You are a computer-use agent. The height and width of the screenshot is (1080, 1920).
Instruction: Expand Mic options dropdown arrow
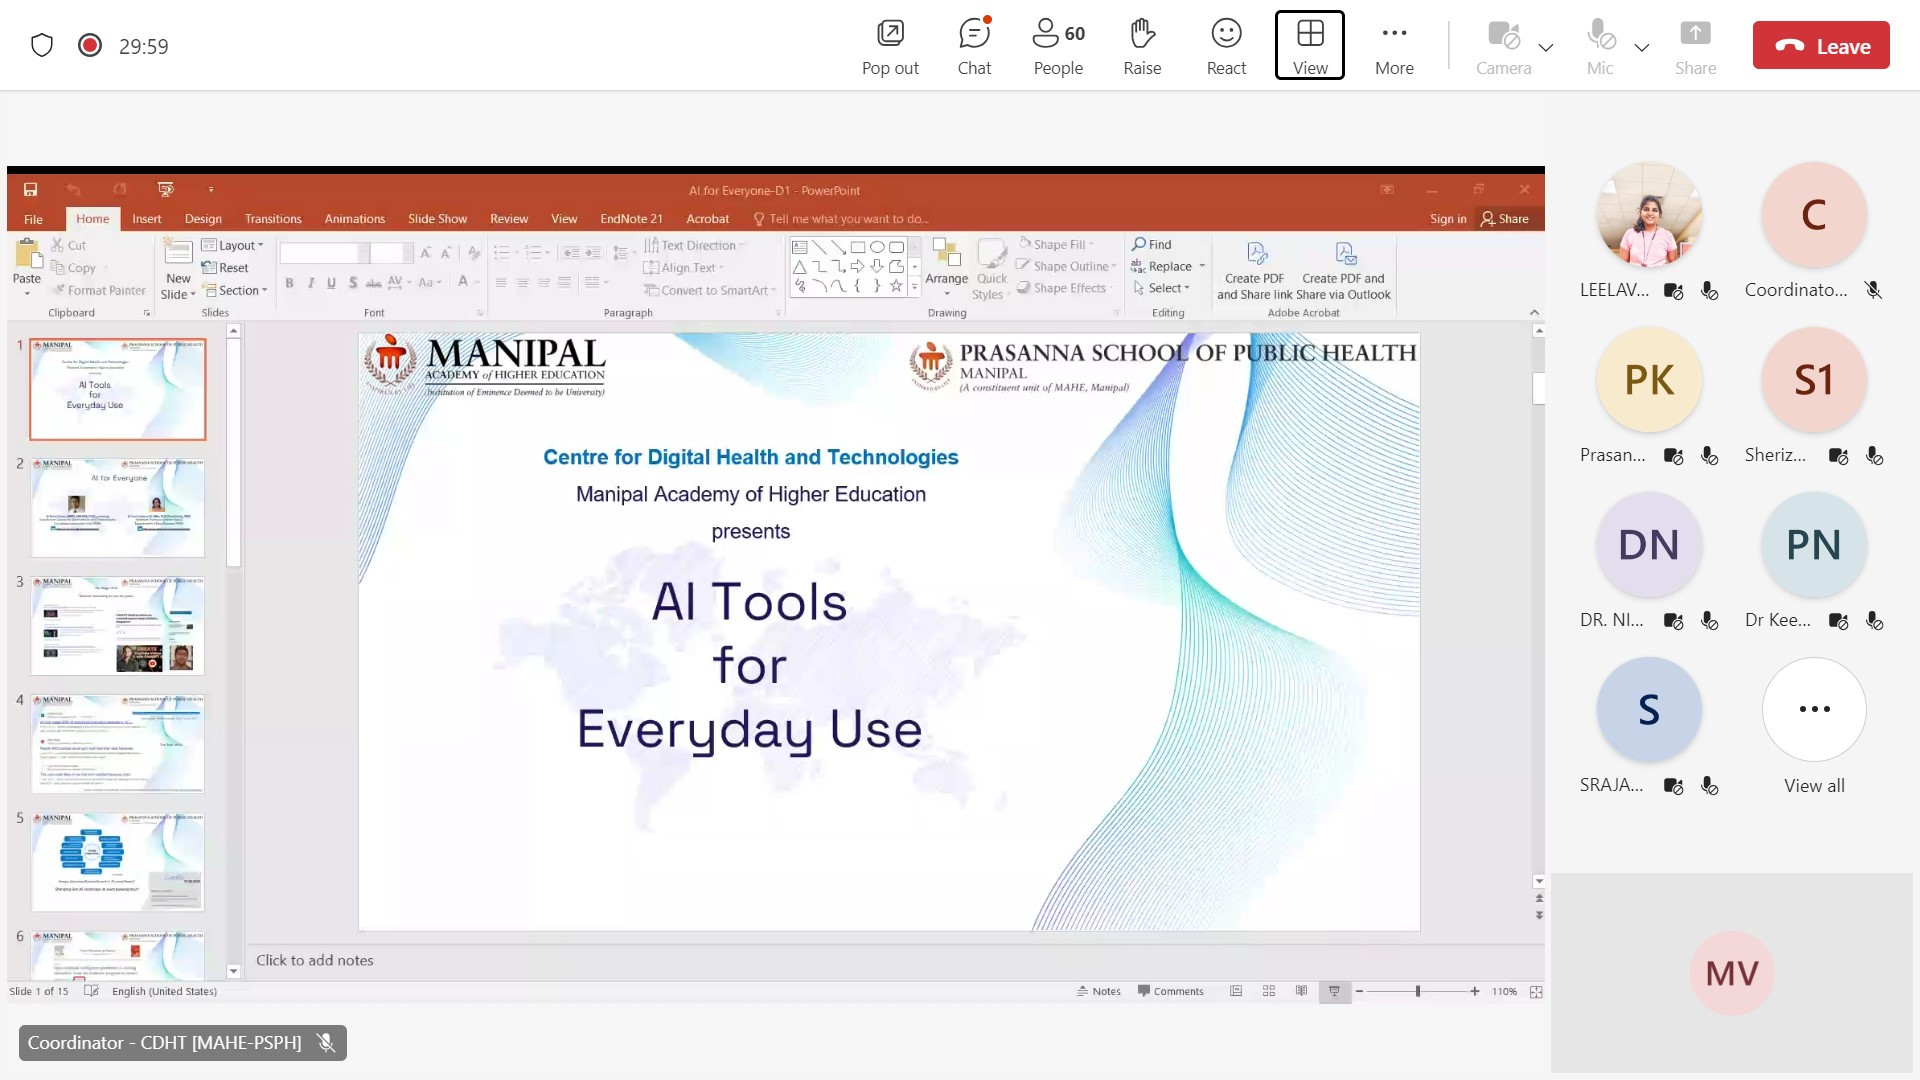point(1642,47)
